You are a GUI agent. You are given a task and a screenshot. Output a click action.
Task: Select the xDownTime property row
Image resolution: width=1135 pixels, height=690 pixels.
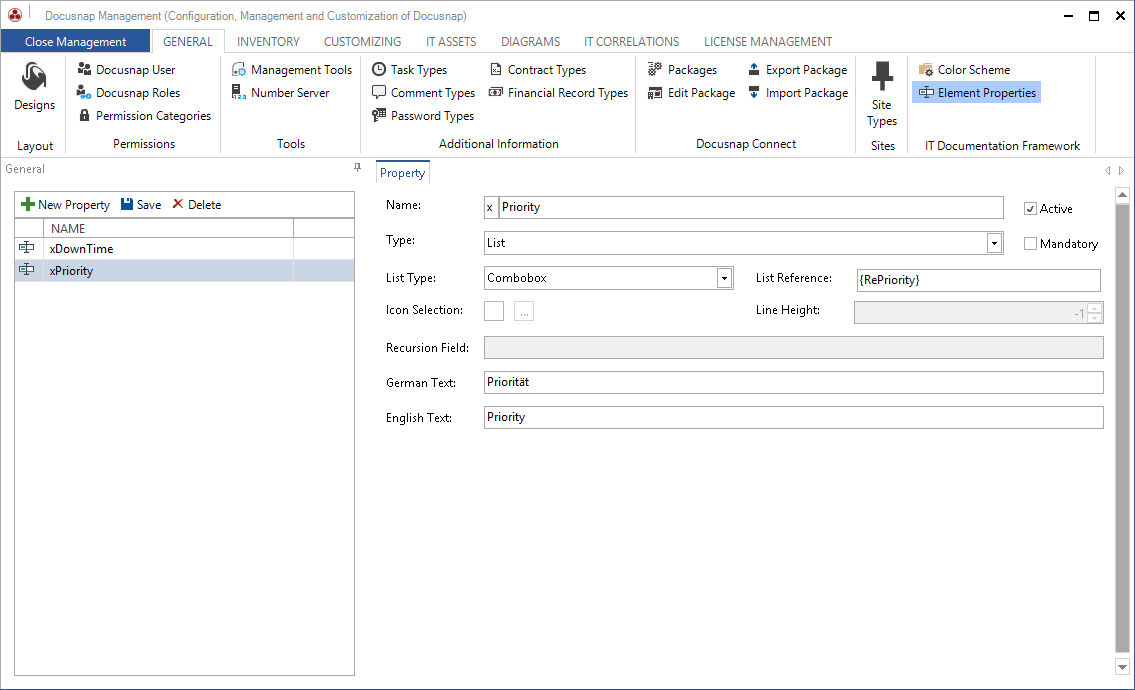[184, 248]
